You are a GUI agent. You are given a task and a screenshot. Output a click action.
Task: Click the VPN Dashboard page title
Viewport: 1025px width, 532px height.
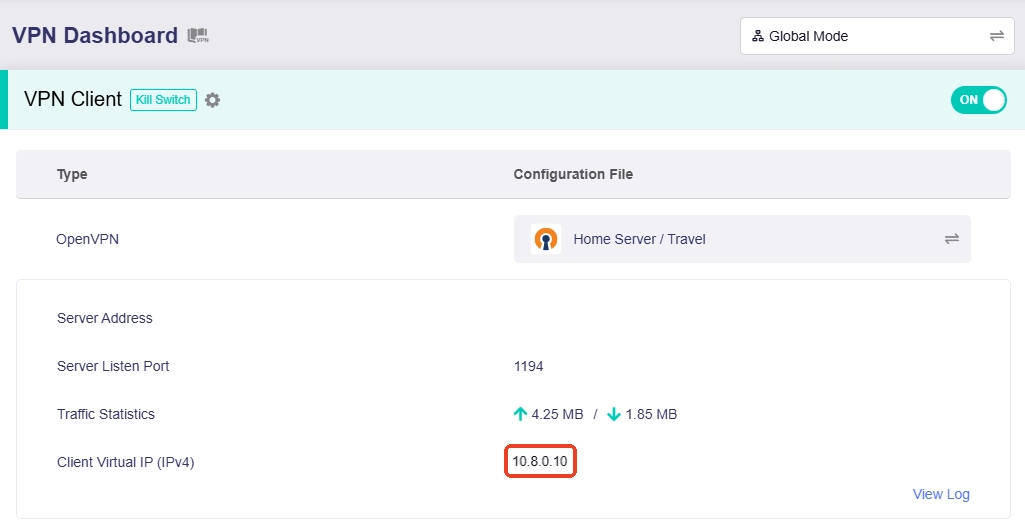(x=95, y=36)
